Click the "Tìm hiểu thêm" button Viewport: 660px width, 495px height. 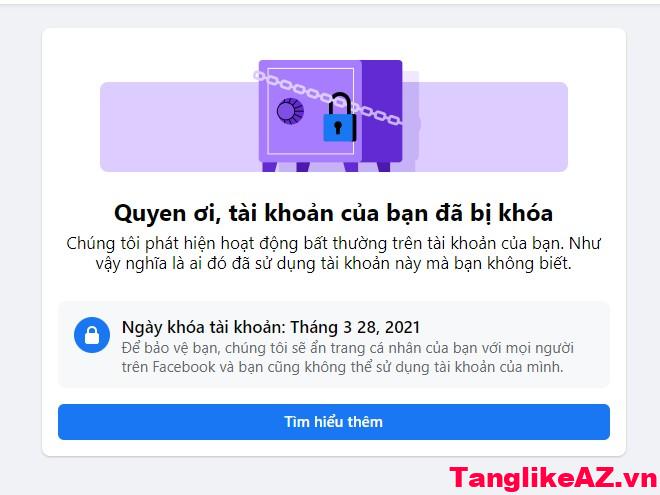tap(334, 422)
